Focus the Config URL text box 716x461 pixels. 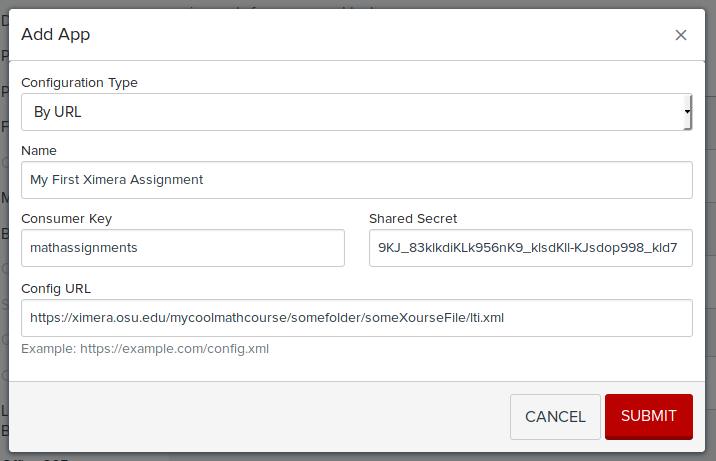point(356,318)
